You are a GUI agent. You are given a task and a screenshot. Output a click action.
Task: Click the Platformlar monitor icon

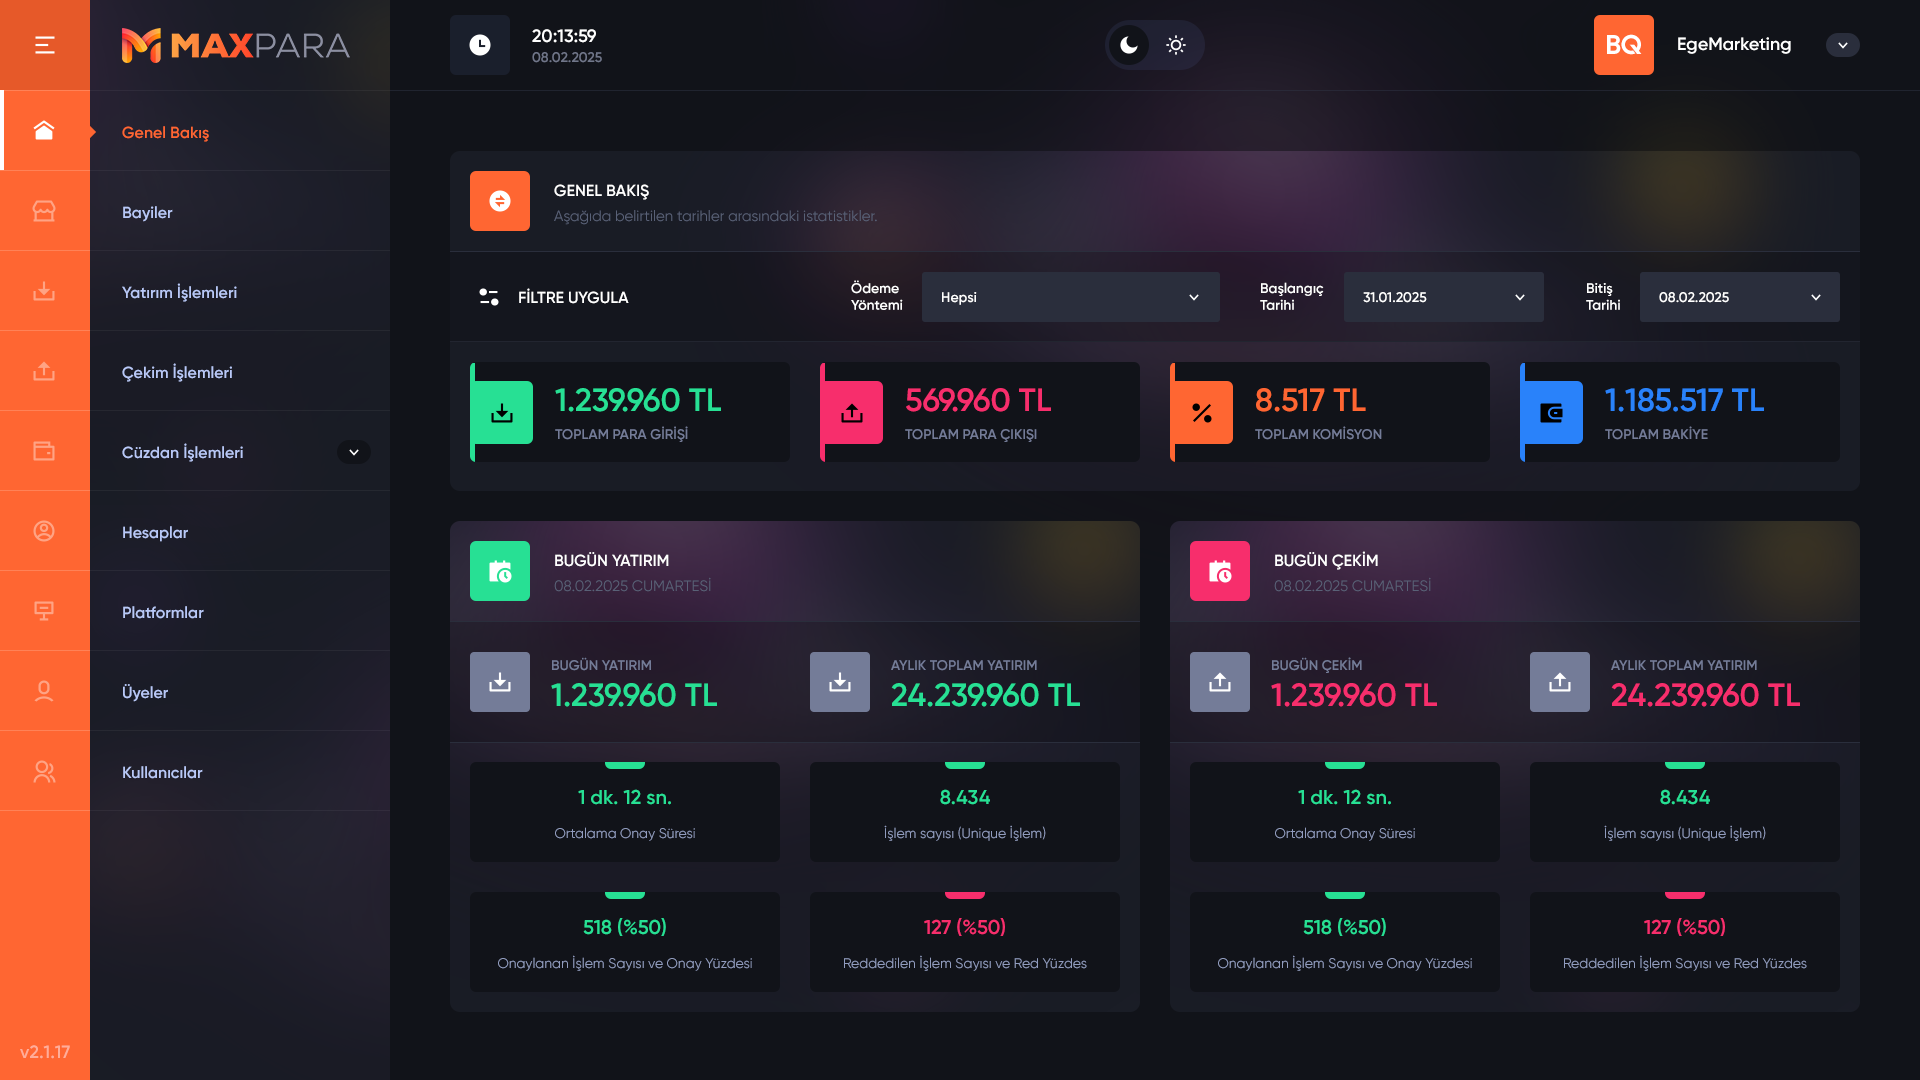point(44,611)
